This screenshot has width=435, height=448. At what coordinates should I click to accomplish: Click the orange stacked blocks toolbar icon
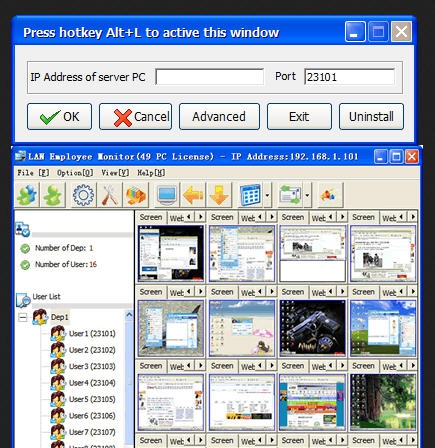(135, 195)
